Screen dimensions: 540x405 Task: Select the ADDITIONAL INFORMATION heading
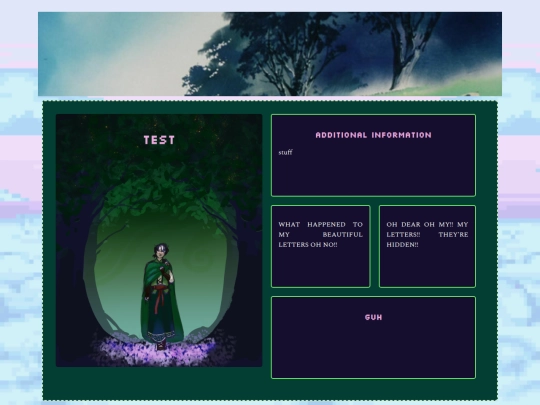pyautogui.click(x=373, y=135)
